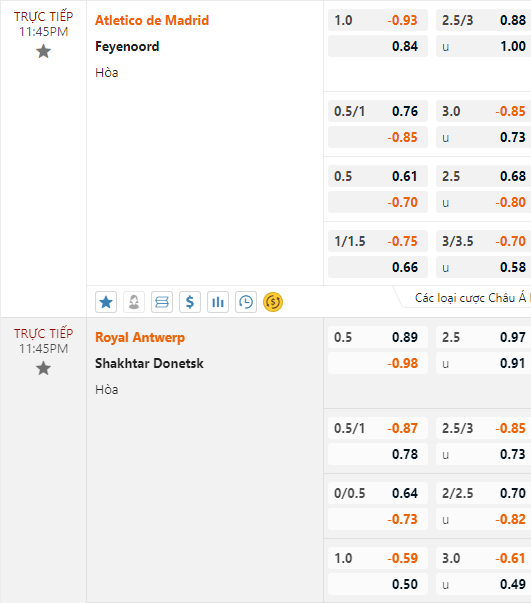531x603 pixels.
Task: Click the blue star favorite icon in toolbar
Action: click(106, 302)
